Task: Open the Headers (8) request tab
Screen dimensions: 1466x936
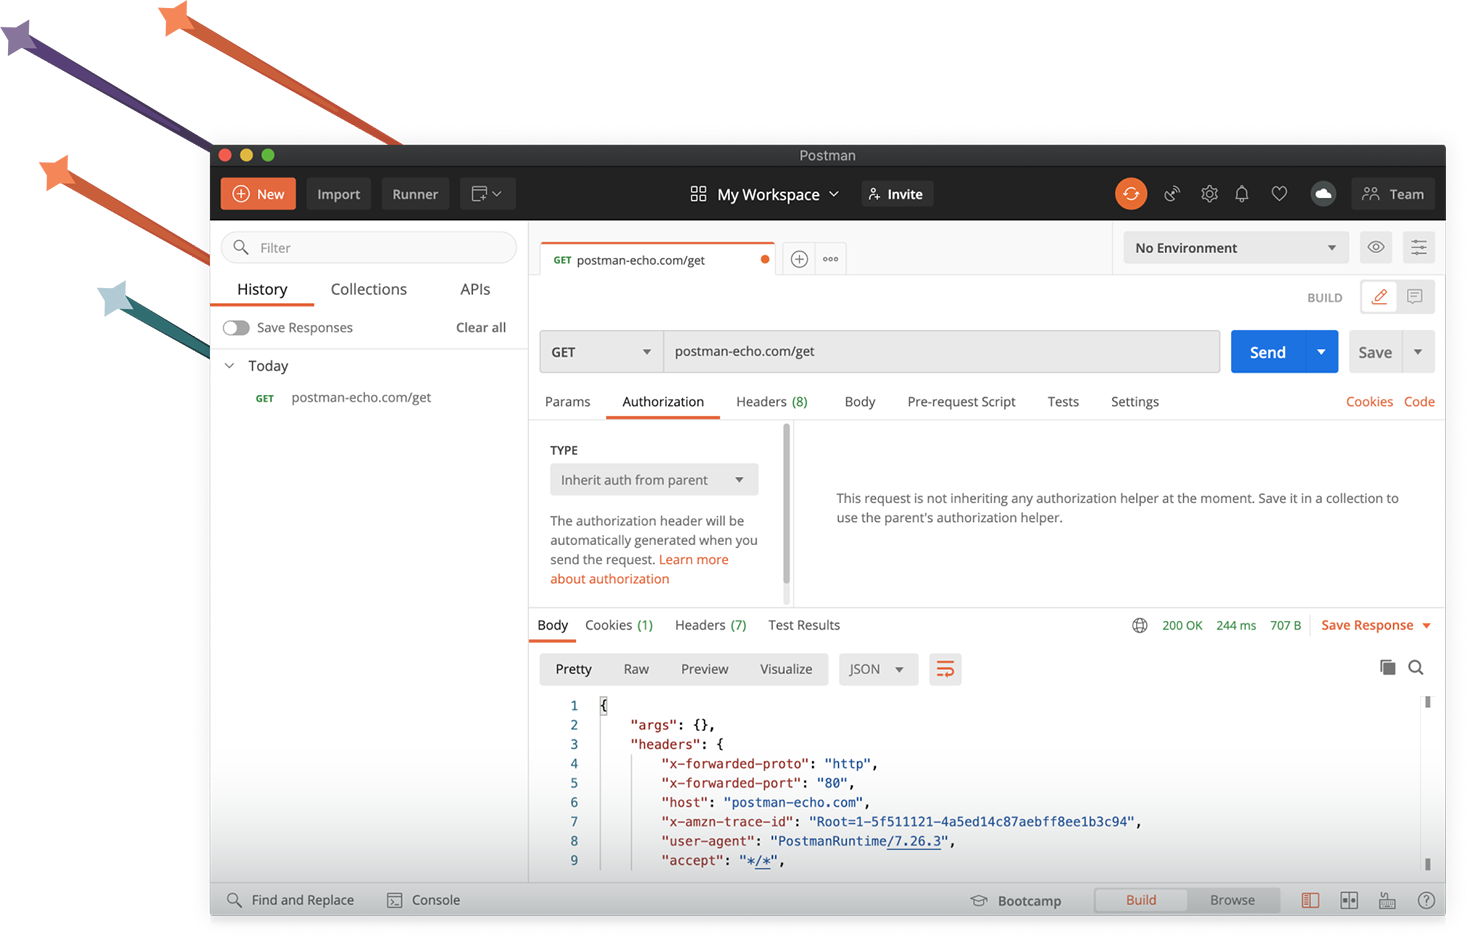Action: click(x=772, y=402)
